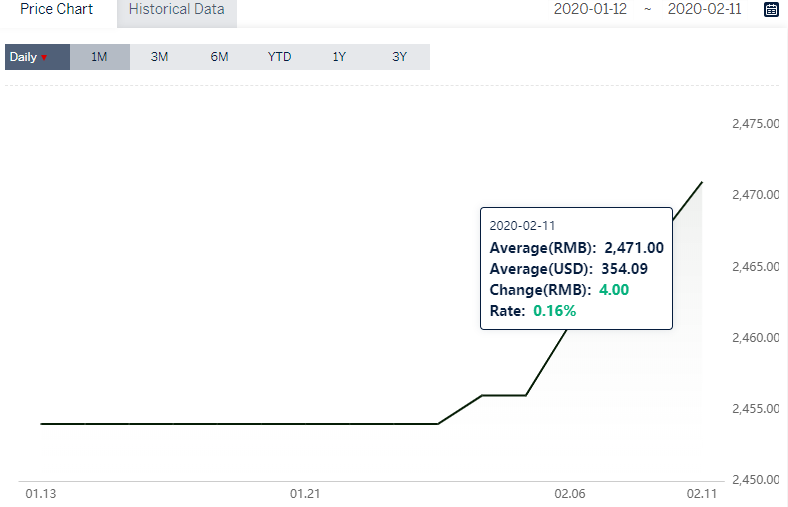Click the 2,470.00 y-axis label

click(x=755, y=194)
